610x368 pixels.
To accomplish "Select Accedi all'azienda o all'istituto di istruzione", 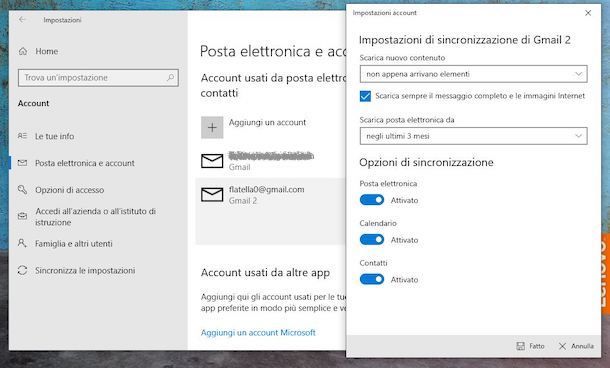I will click(x=95, y=217).
